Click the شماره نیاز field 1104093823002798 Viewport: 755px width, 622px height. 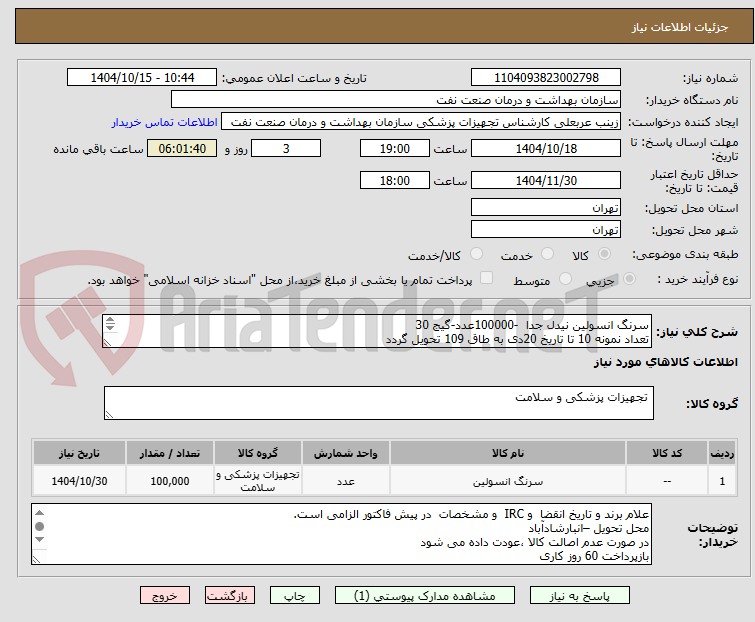[546, 78]
